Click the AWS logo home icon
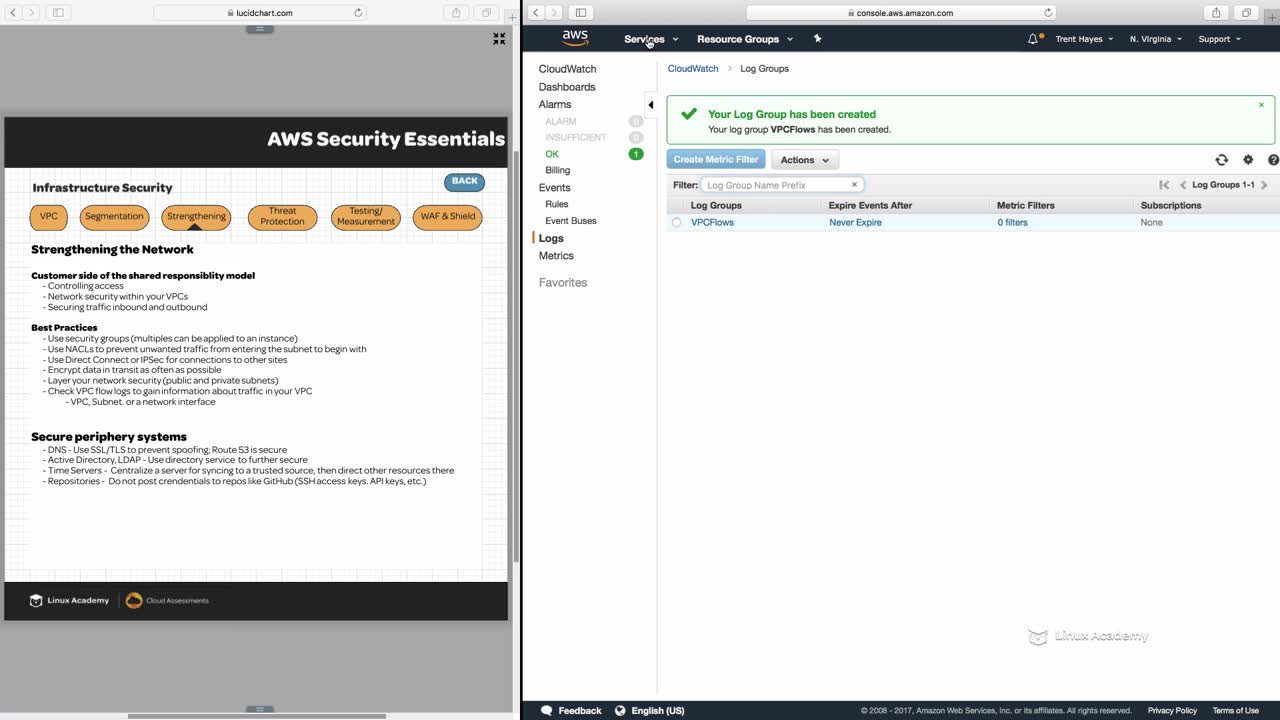Image resolution: width=1280 pixels, height=720 pixels. 575,38
